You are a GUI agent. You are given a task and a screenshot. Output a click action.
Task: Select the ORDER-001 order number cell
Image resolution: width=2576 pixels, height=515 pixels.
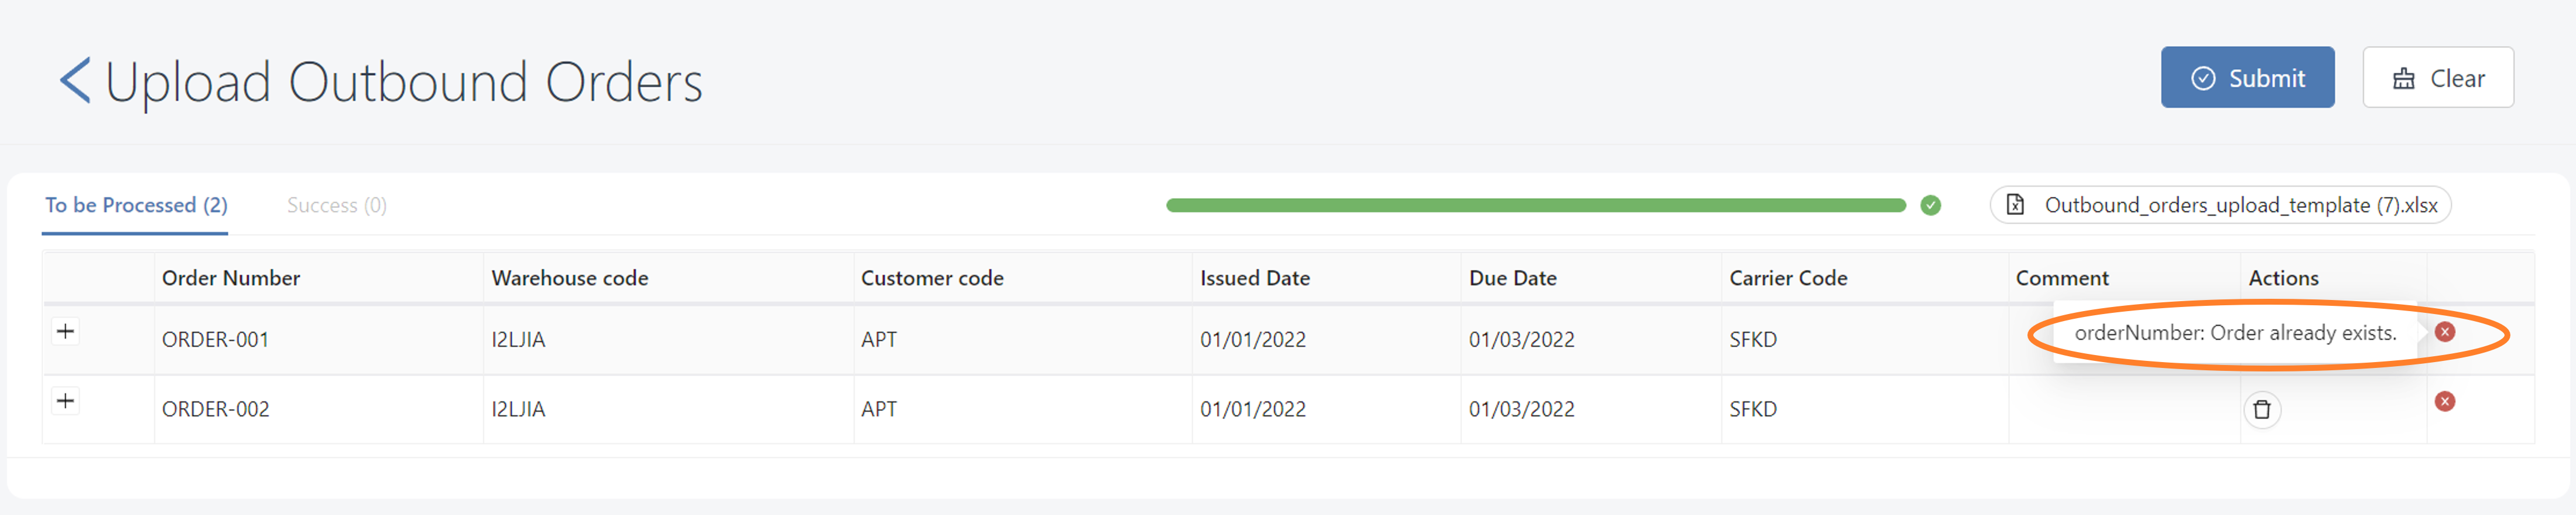(215, 339)
